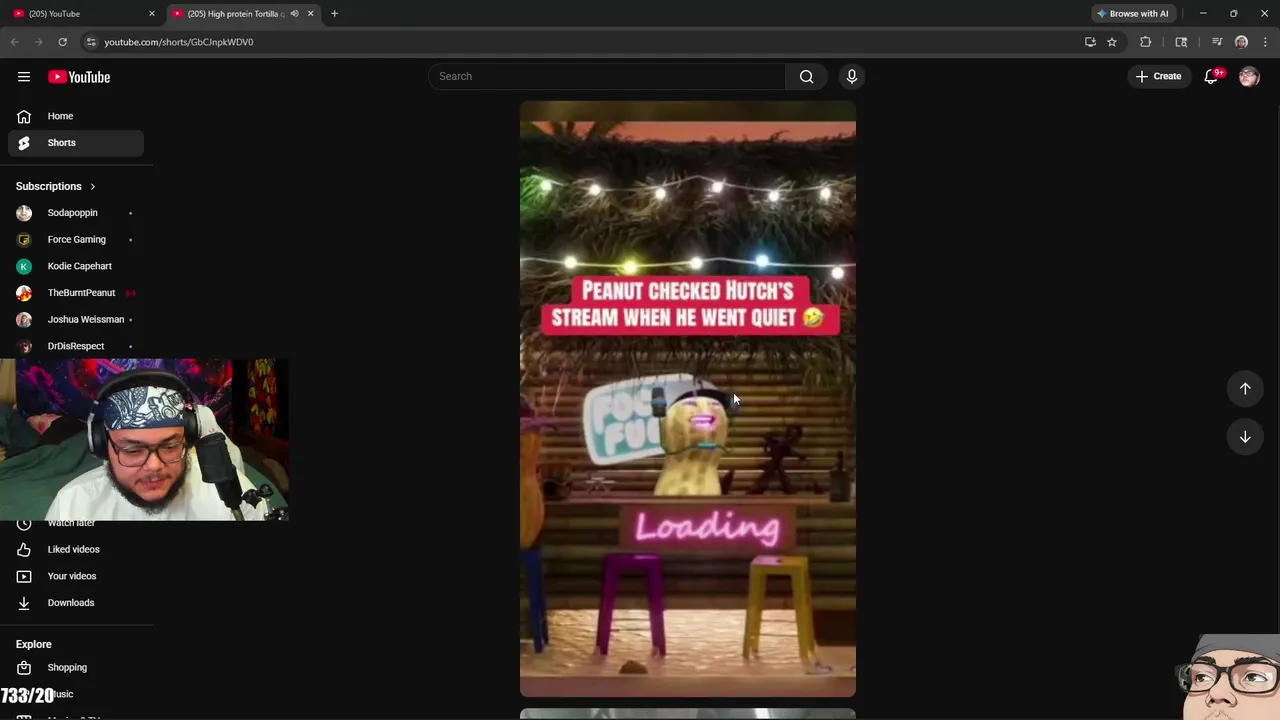Bookmark this page with the star icon
This screenshot has width=1280, height=720.
click(x=1111, y=42)
